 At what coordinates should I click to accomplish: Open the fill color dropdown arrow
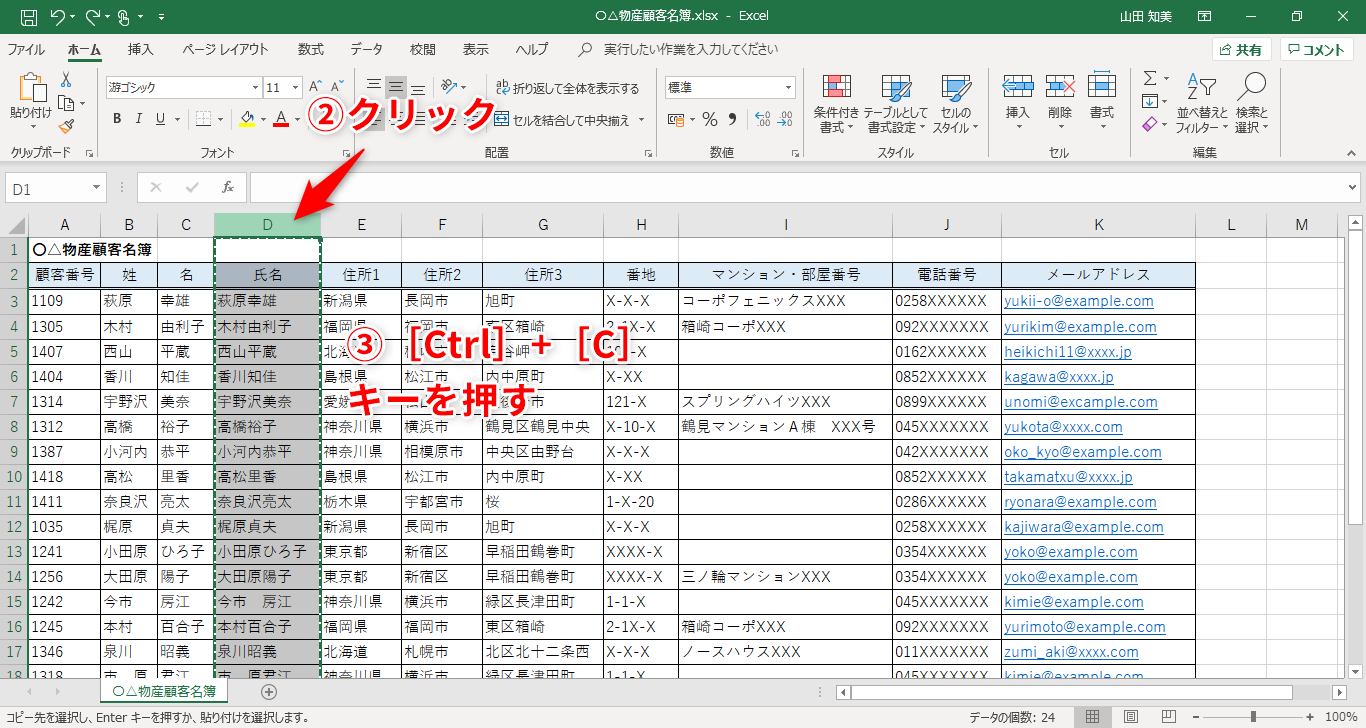pos(263,120)
